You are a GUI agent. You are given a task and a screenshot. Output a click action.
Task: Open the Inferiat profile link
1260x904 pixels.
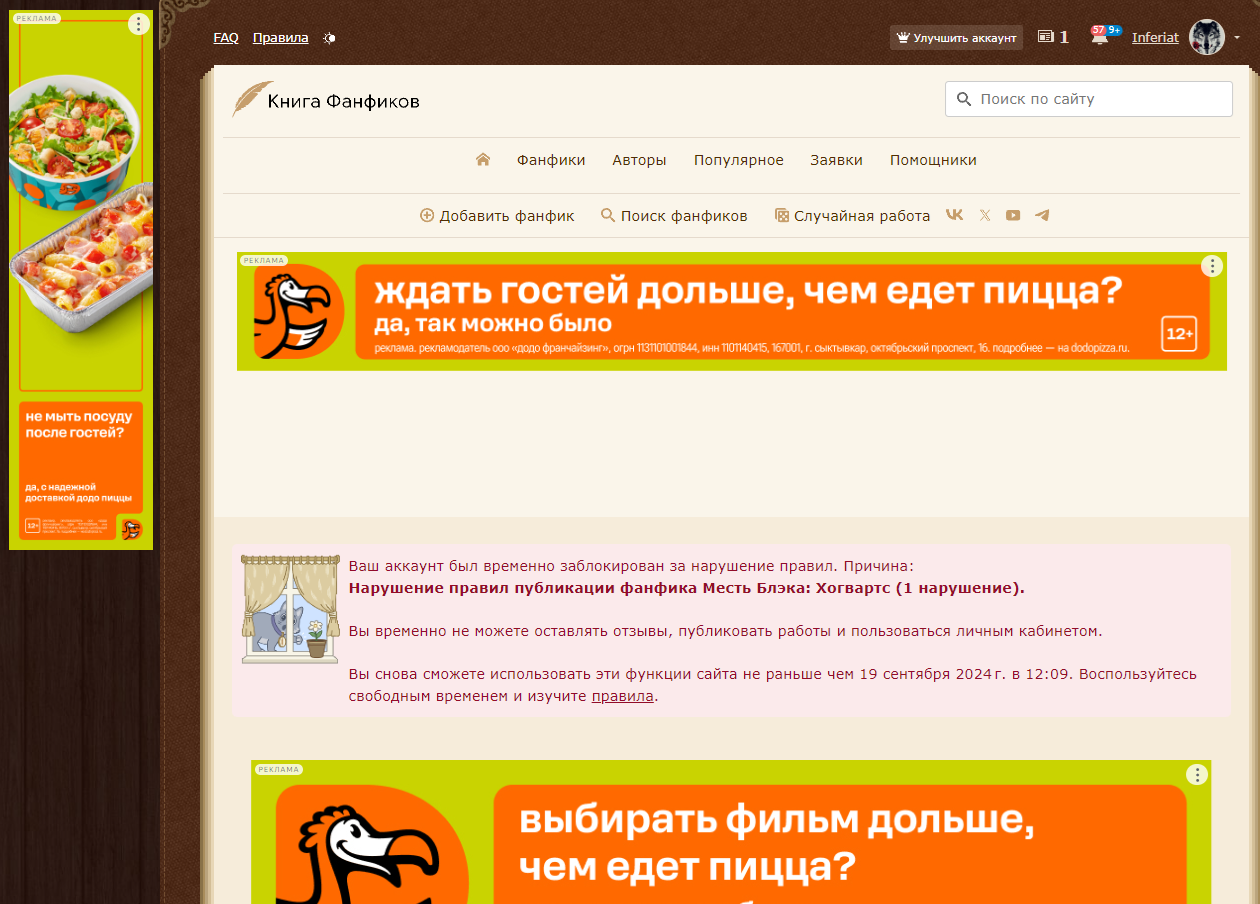(1155, 38)
